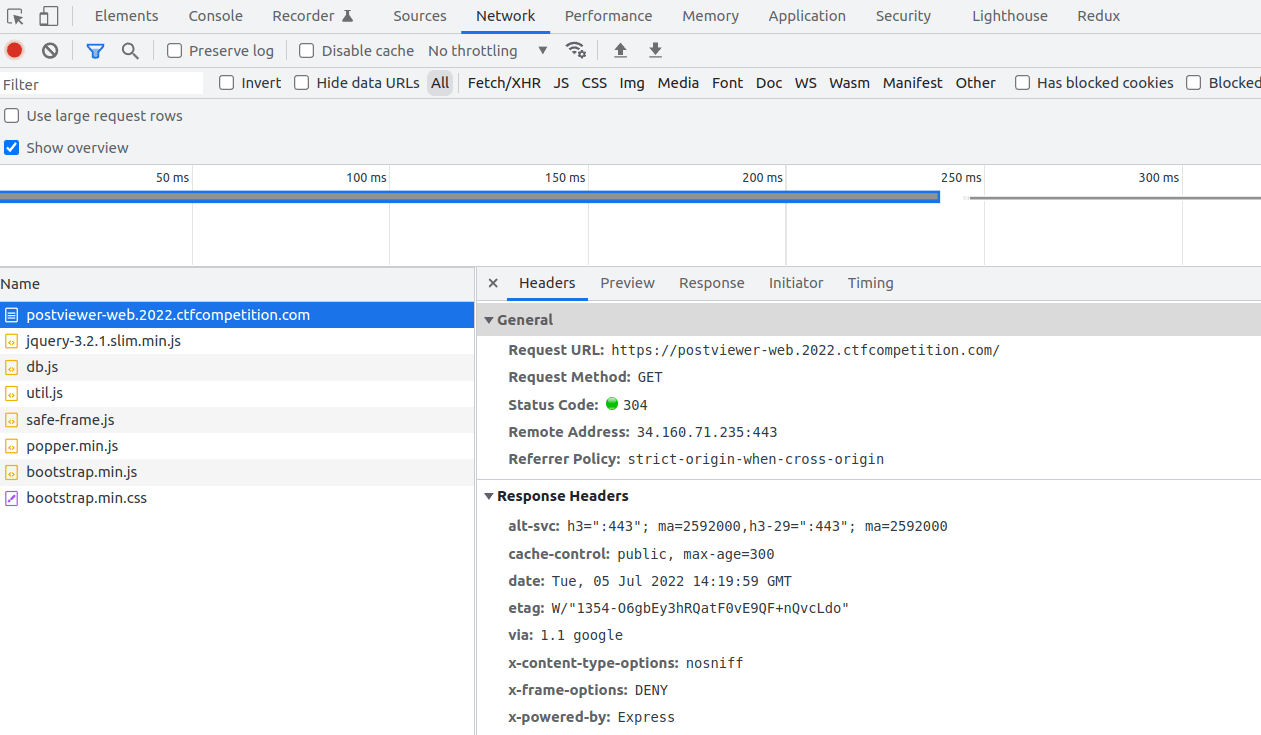Select the All request type filter

tap(440, 83)
